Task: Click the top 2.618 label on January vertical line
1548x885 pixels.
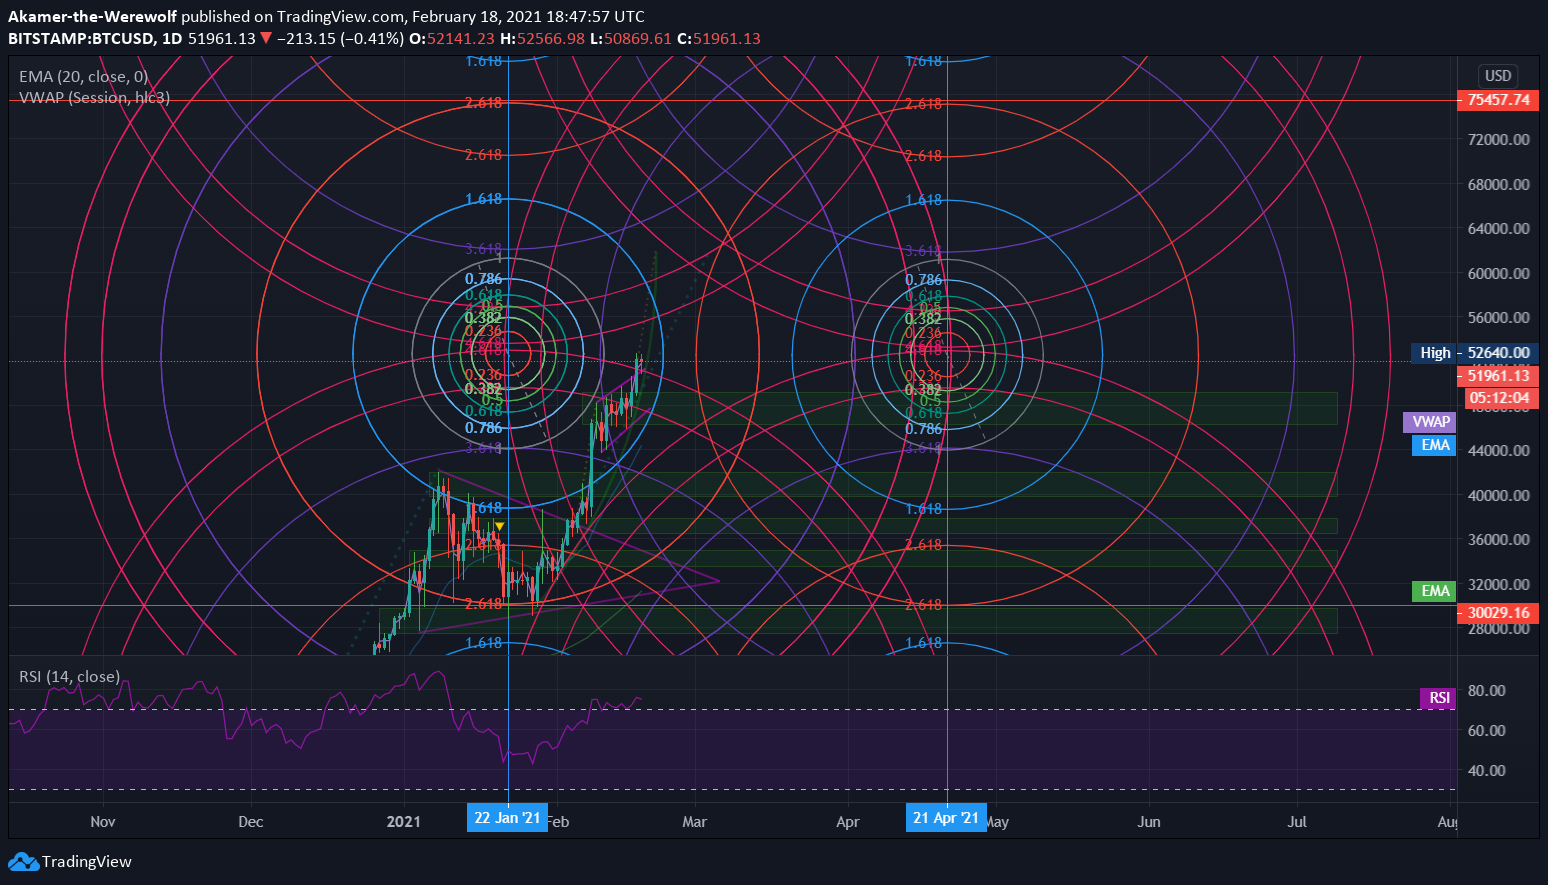Action: [x=484, y=103]
